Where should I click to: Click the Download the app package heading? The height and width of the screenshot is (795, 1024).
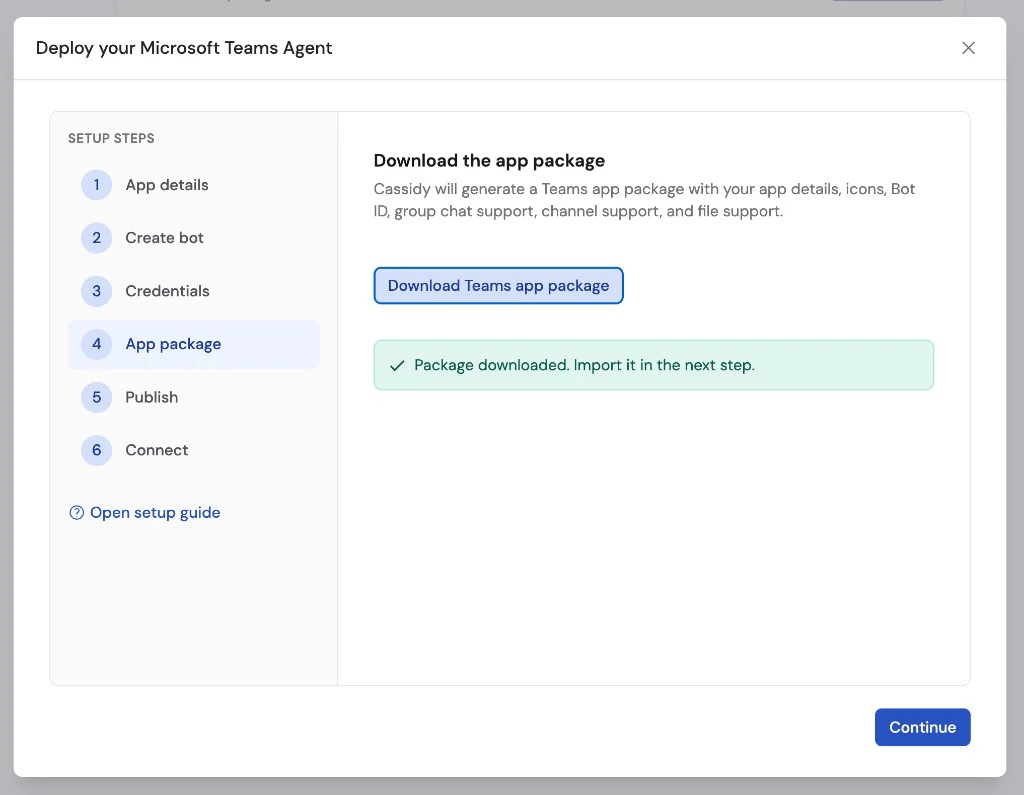pos(489,161)
